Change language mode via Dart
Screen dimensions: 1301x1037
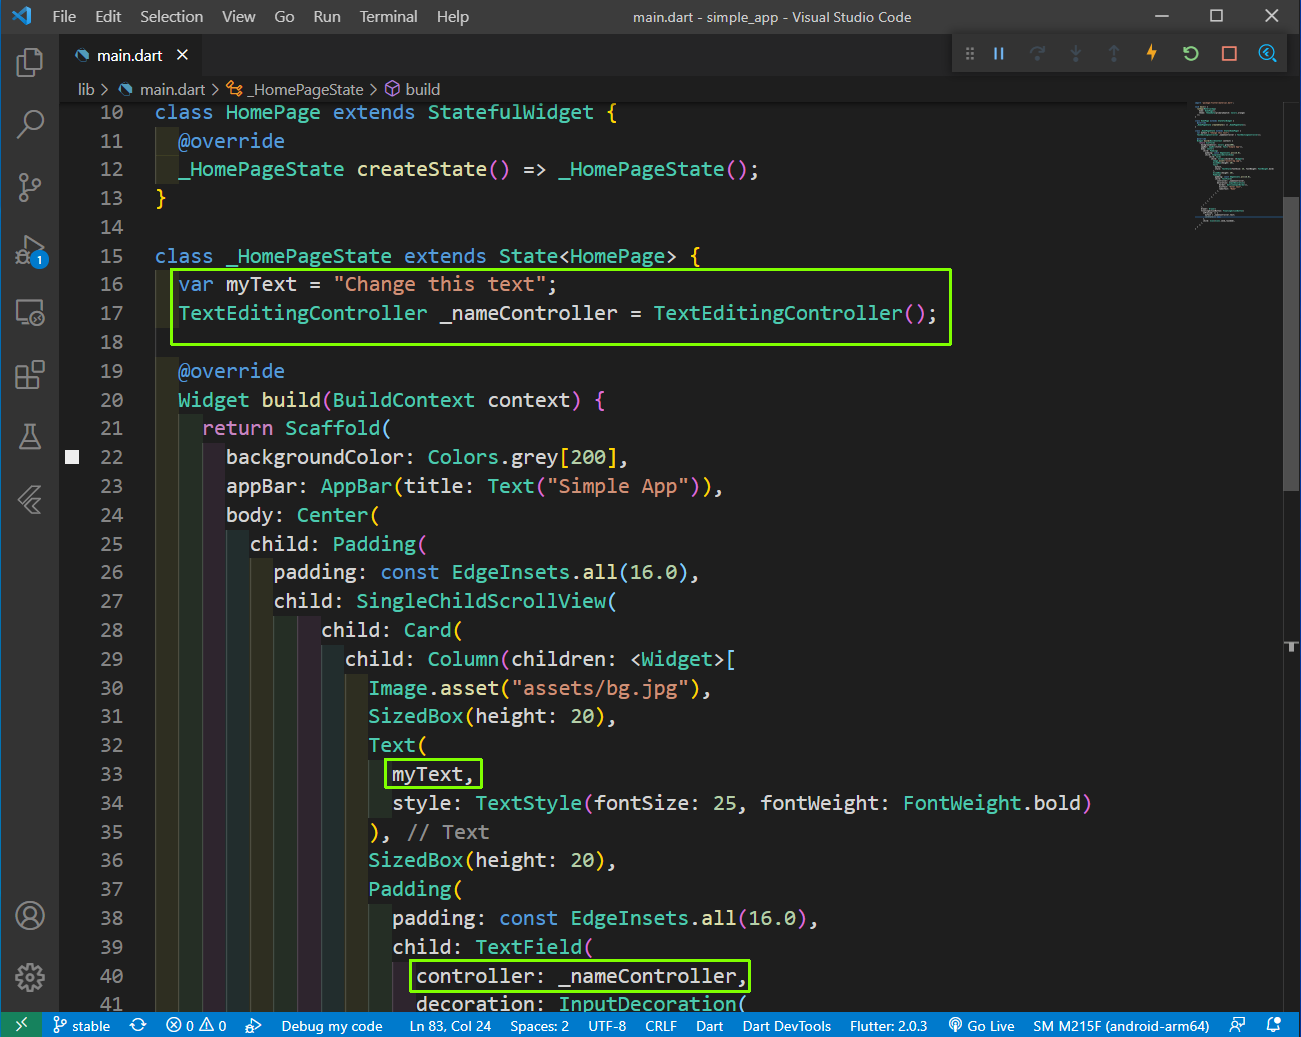709,1025
